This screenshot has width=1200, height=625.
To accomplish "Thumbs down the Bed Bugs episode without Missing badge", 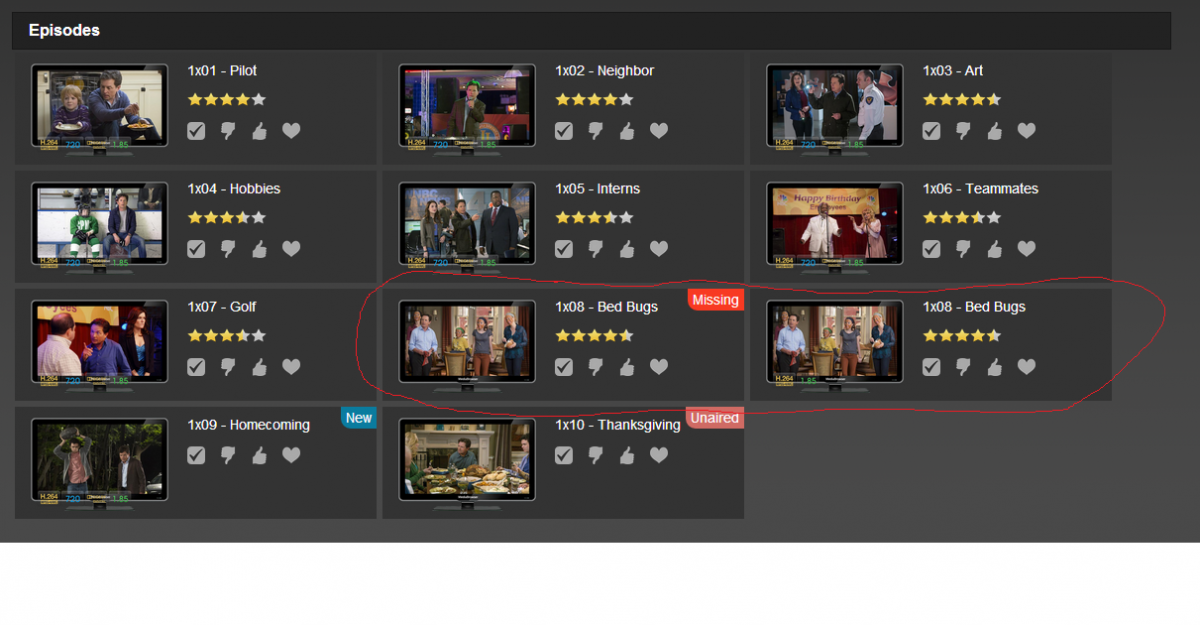I will tap(963, 367).
